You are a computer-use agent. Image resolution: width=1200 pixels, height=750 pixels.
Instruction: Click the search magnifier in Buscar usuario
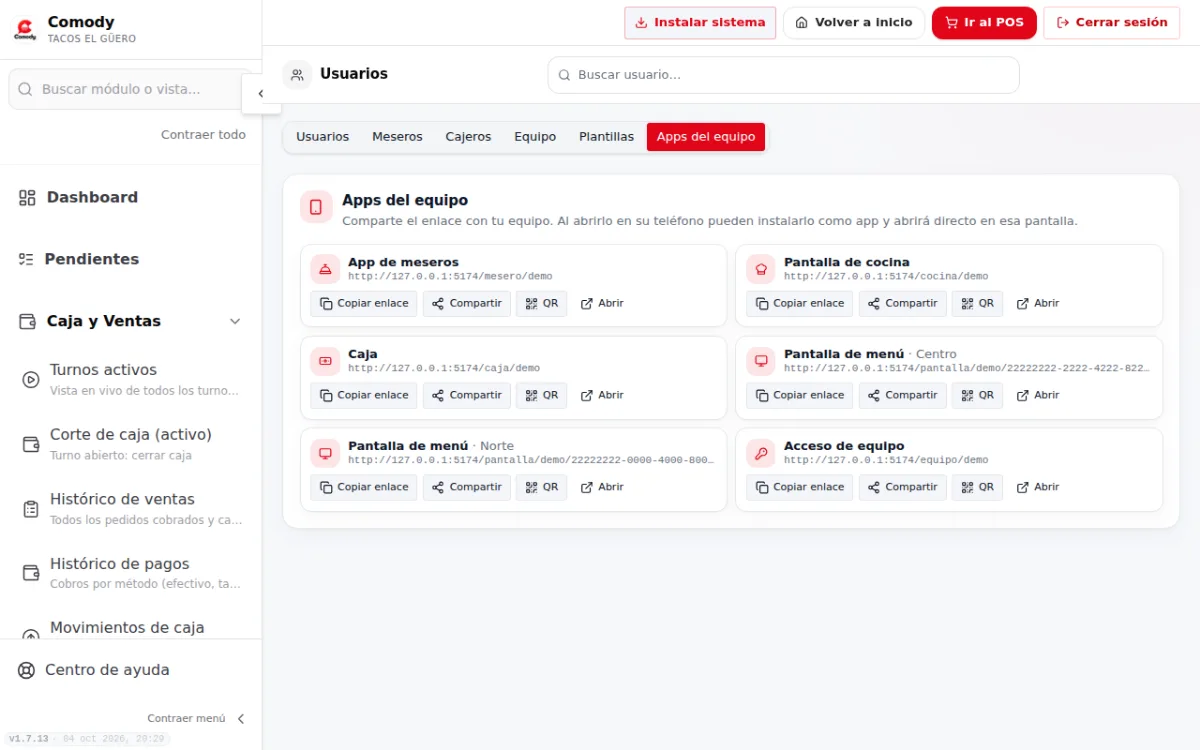click(564, 75)
